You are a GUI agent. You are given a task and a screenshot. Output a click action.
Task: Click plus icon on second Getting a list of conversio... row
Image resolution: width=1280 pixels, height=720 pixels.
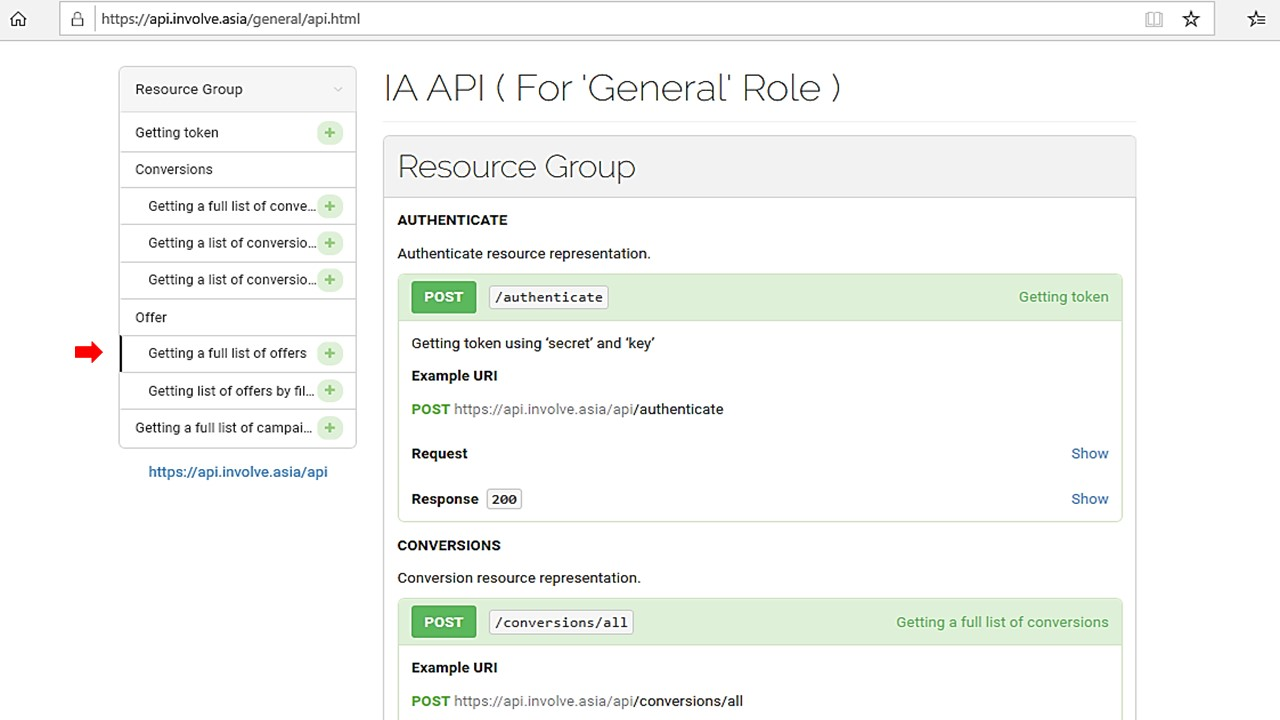tap(330, 280)
